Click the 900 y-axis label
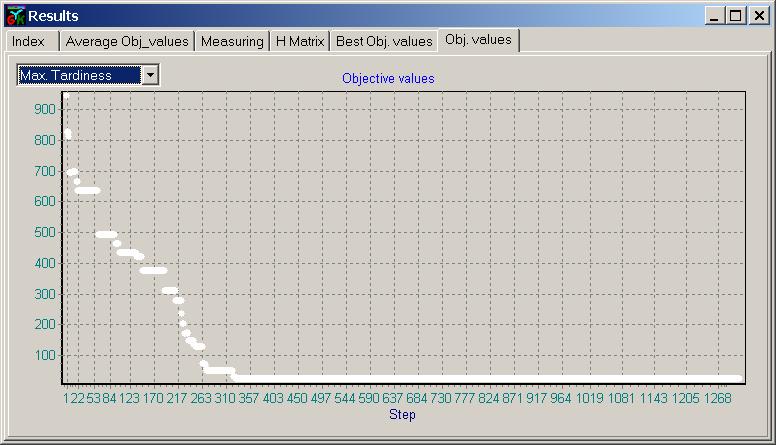This screenshot has height=445, width=776. pos(45,109)
